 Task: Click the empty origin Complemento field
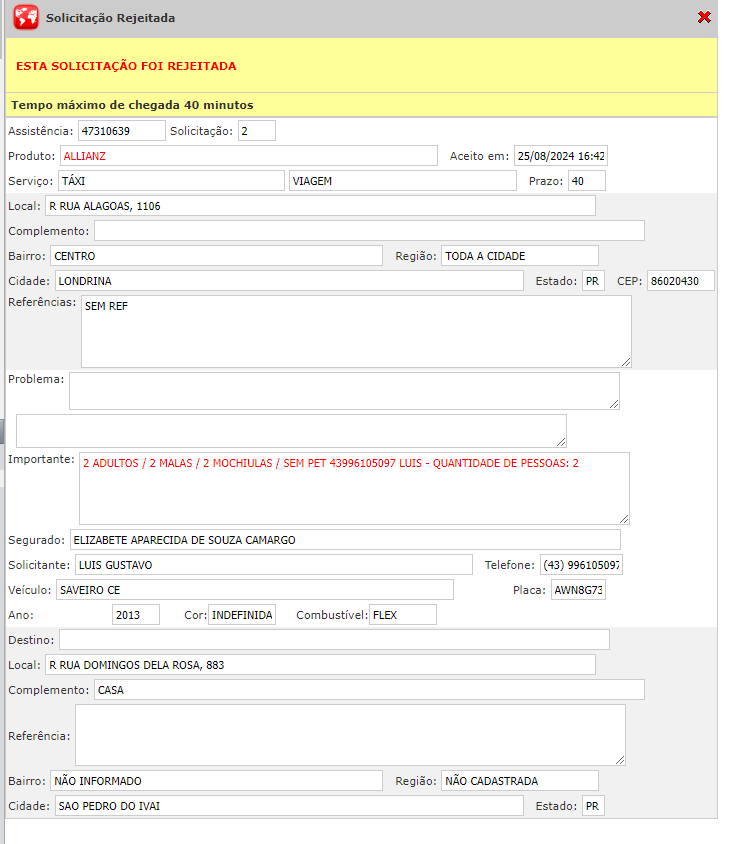369,231
